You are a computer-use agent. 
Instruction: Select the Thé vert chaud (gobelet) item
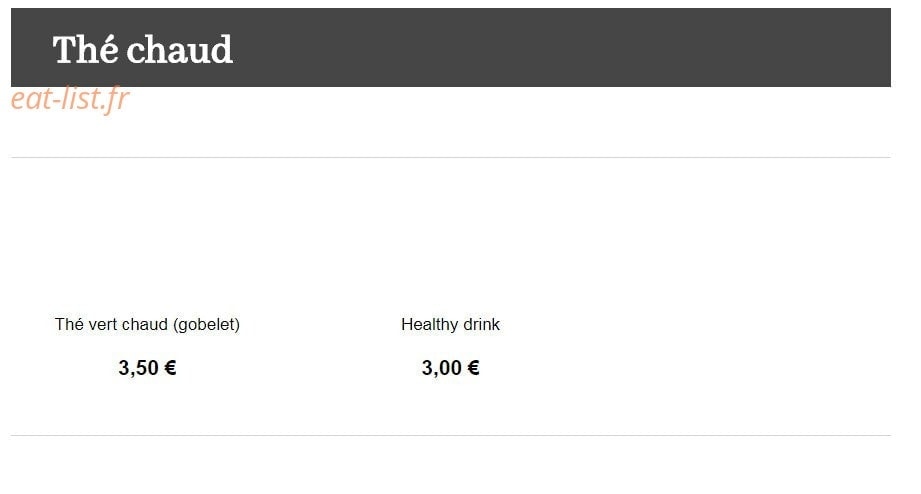coord(147,324)
